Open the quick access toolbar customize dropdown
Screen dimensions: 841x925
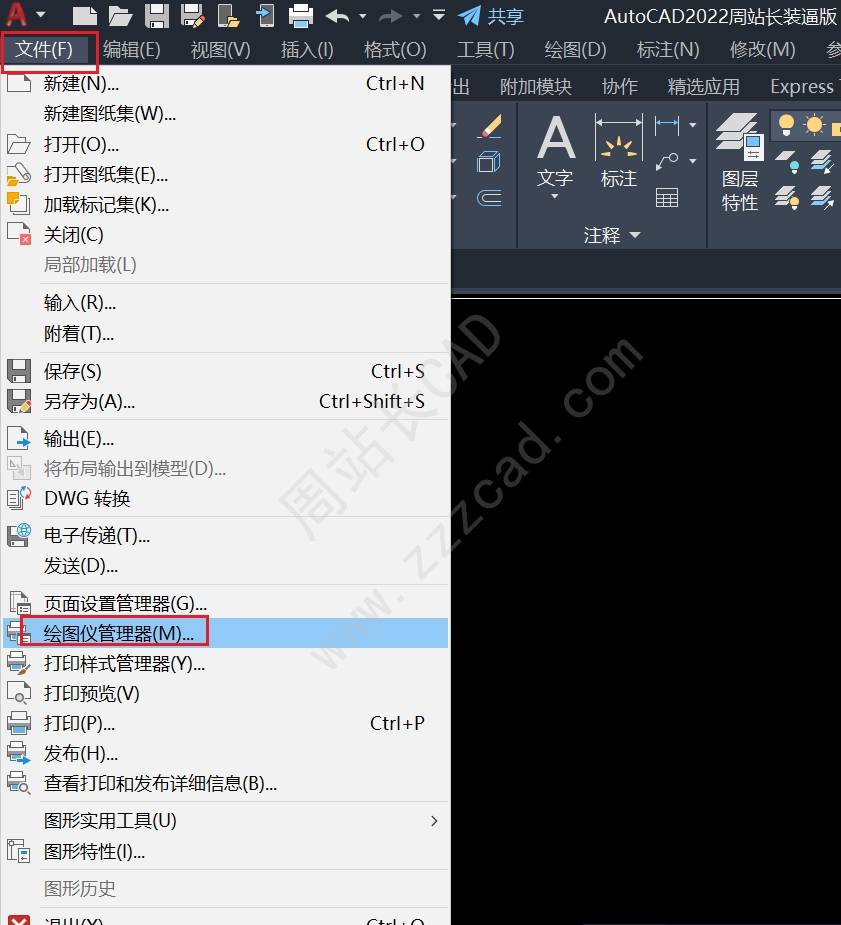pyautogui.click(x=439, y=16)
